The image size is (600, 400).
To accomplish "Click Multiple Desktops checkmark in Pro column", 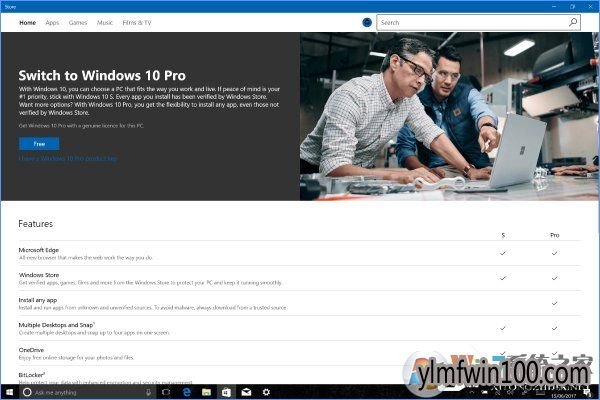I will pyautogui.click(x=554, y=328).
